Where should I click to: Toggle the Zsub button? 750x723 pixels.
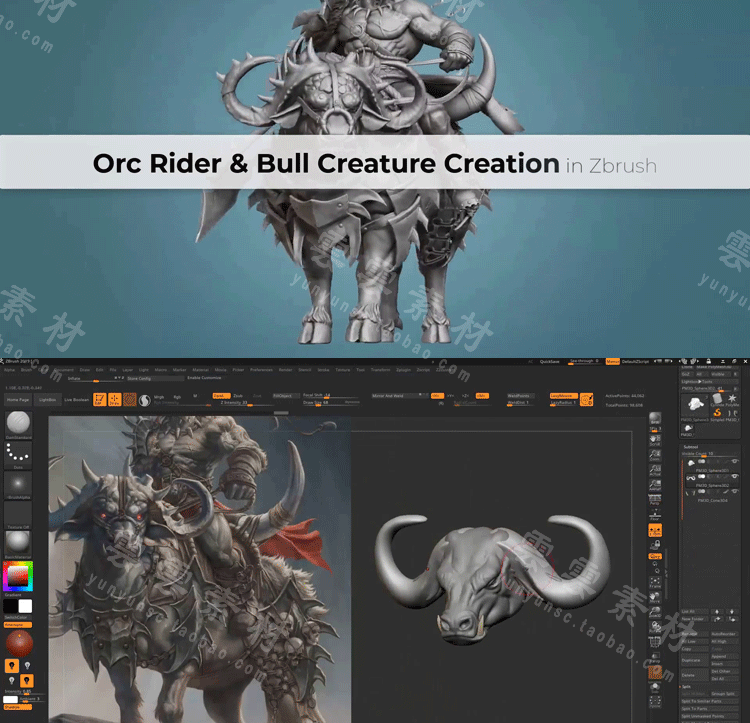click(x=238, y=396)
